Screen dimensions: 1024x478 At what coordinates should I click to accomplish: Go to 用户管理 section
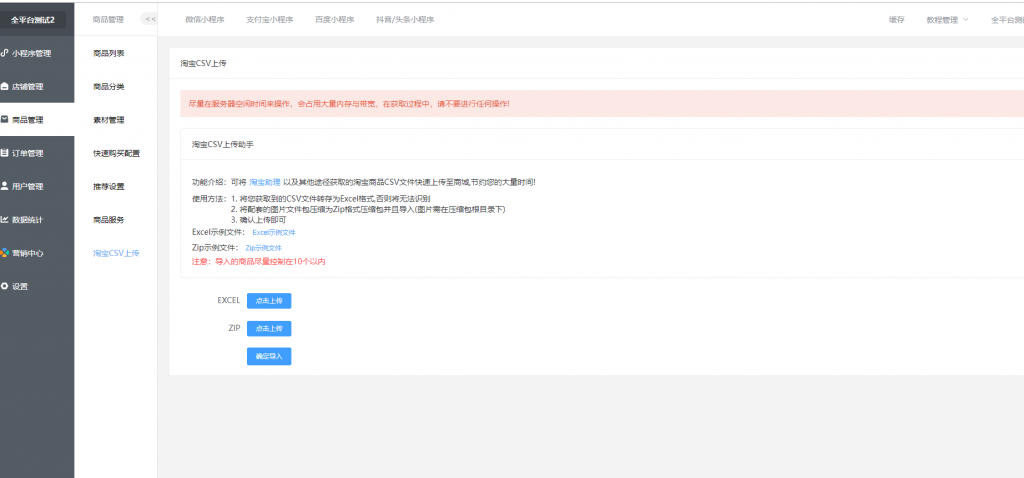point(27,187)
